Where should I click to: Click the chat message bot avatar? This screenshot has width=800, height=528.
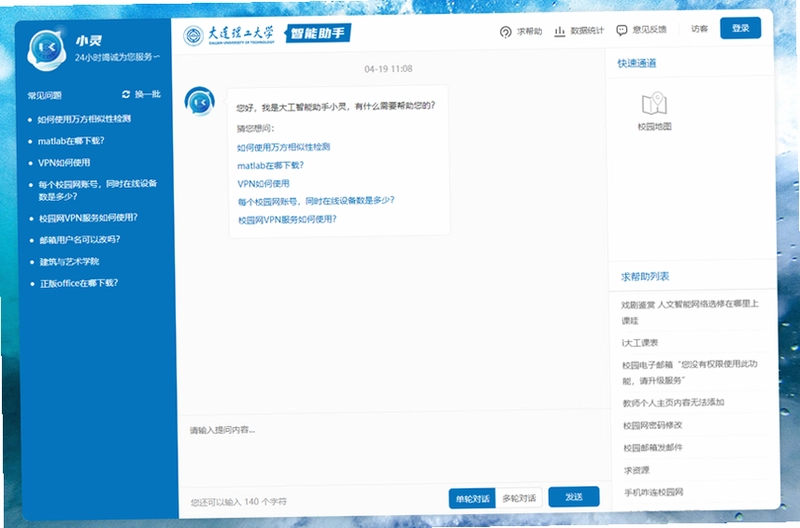tap(199, 101)
